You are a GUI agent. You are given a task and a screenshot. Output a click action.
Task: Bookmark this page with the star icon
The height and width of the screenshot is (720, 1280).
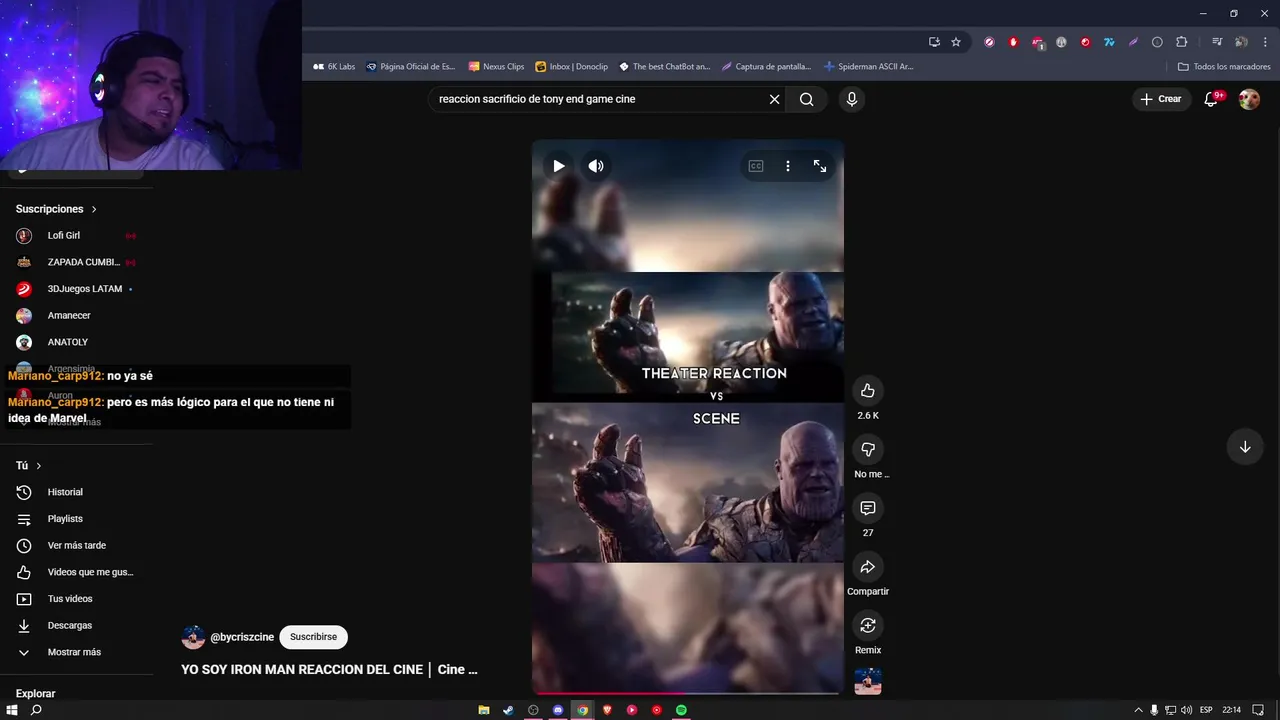(956, 42)
